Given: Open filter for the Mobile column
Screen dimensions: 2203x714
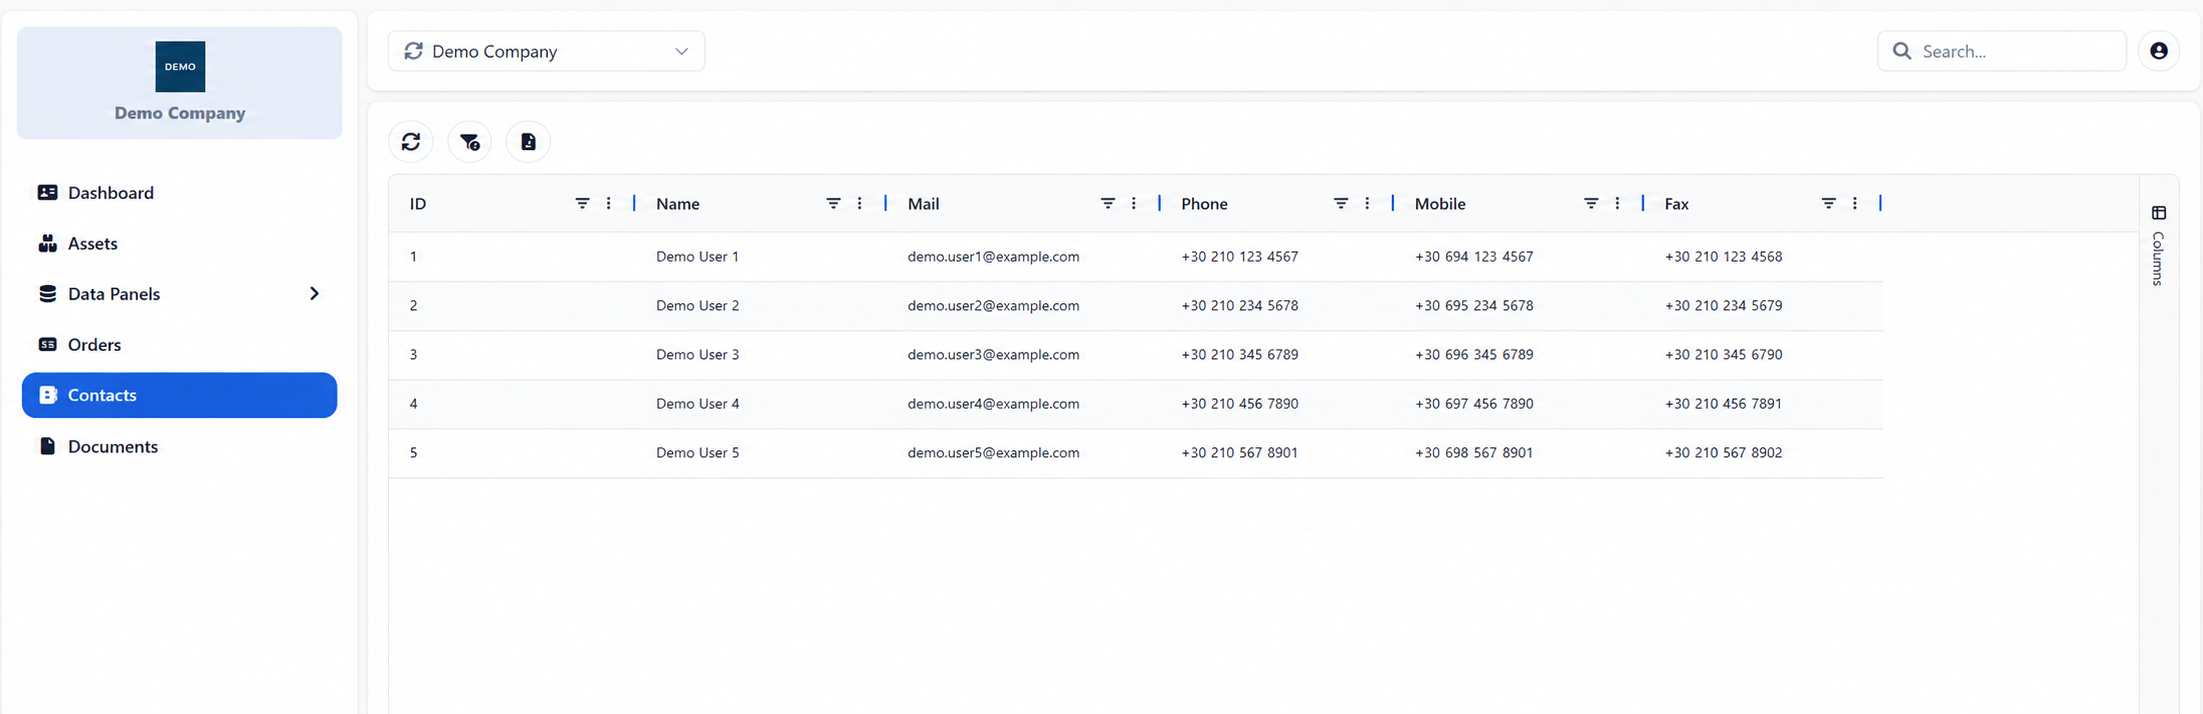Looking at the screenshot, I should click(x=1591, y=203).
